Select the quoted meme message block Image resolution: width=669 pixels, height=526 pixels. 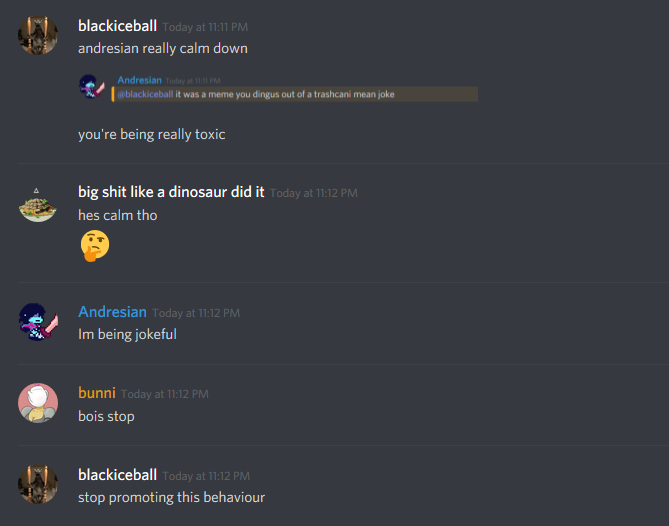point(295,94)
